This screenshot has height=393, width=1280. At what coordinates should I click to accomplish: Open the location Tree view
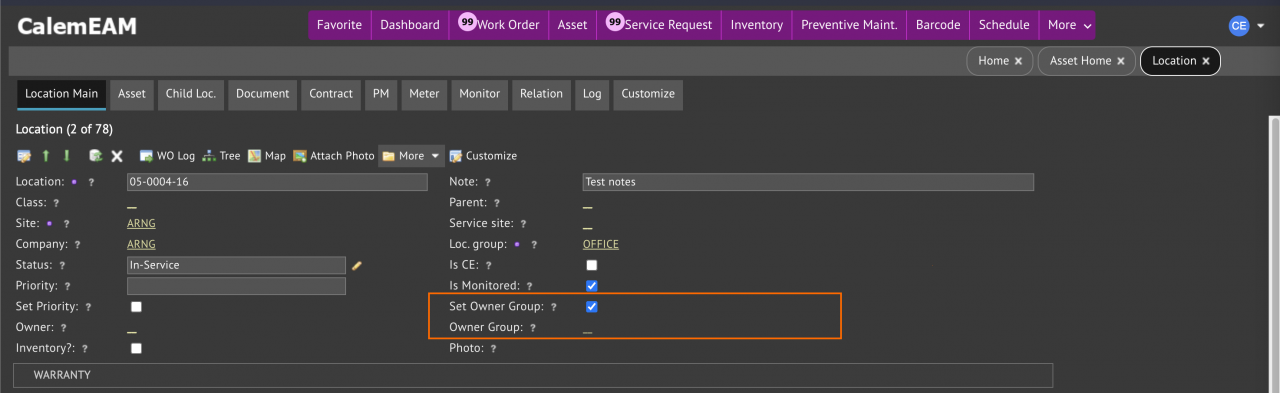pos(221,156)
